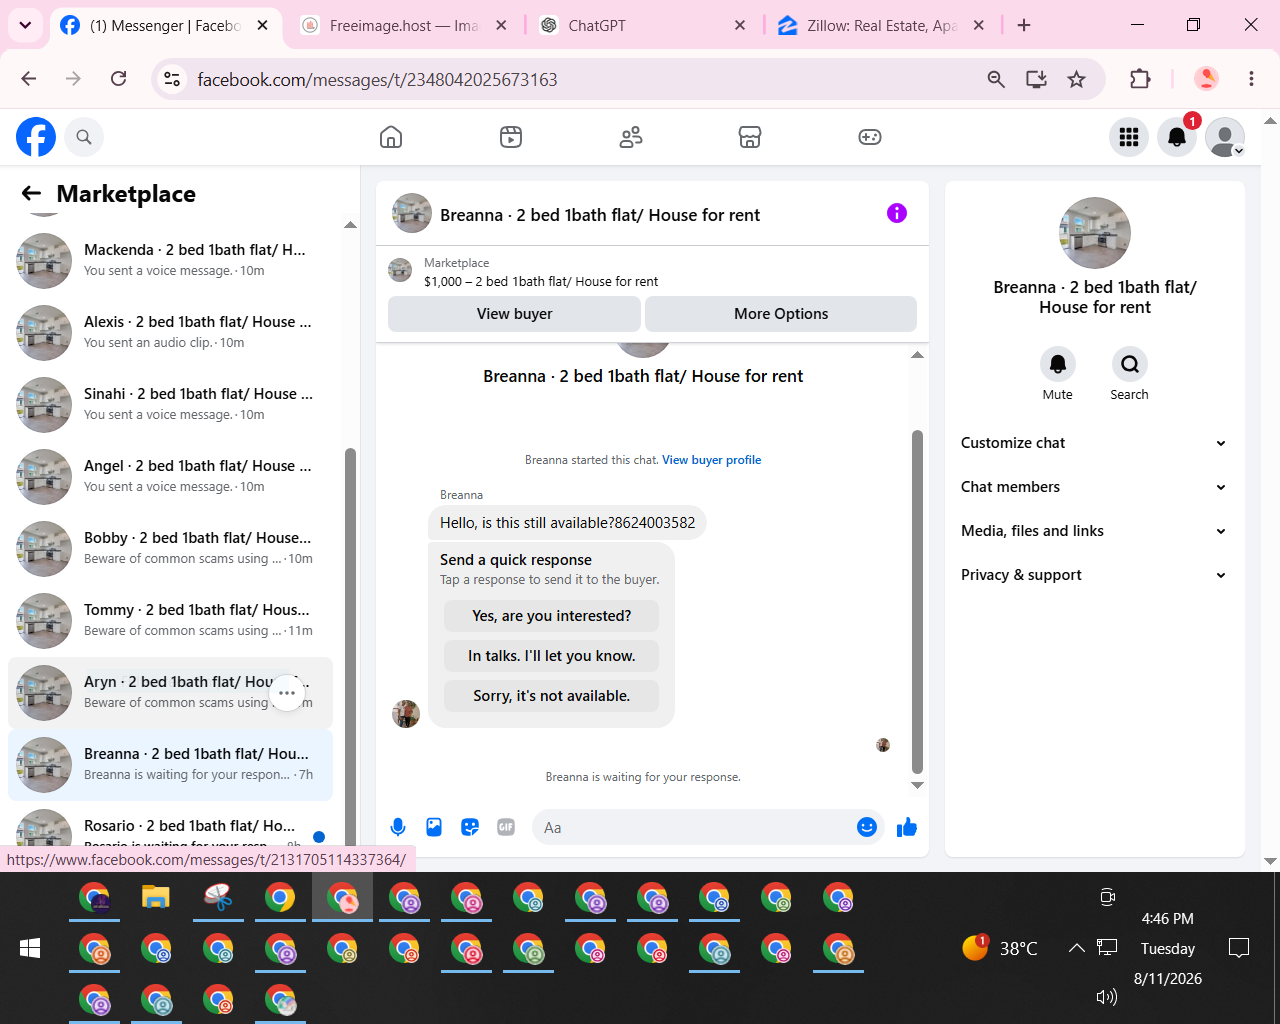Bookmark this page with star icon
This screenshot has width=1280, height=1024.
[x=1076, y=79]
